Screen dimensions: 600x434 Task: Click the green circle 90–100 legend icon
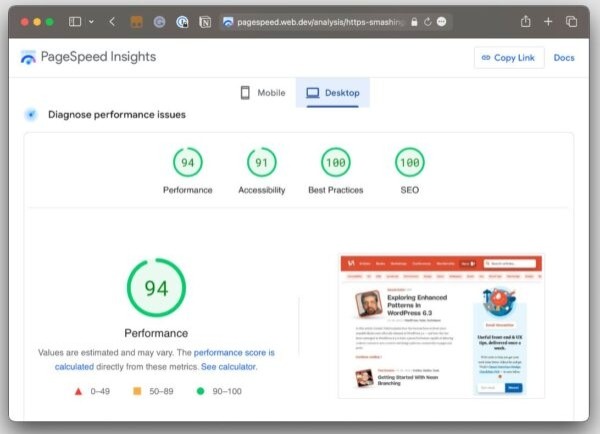[x=200, y=391]
